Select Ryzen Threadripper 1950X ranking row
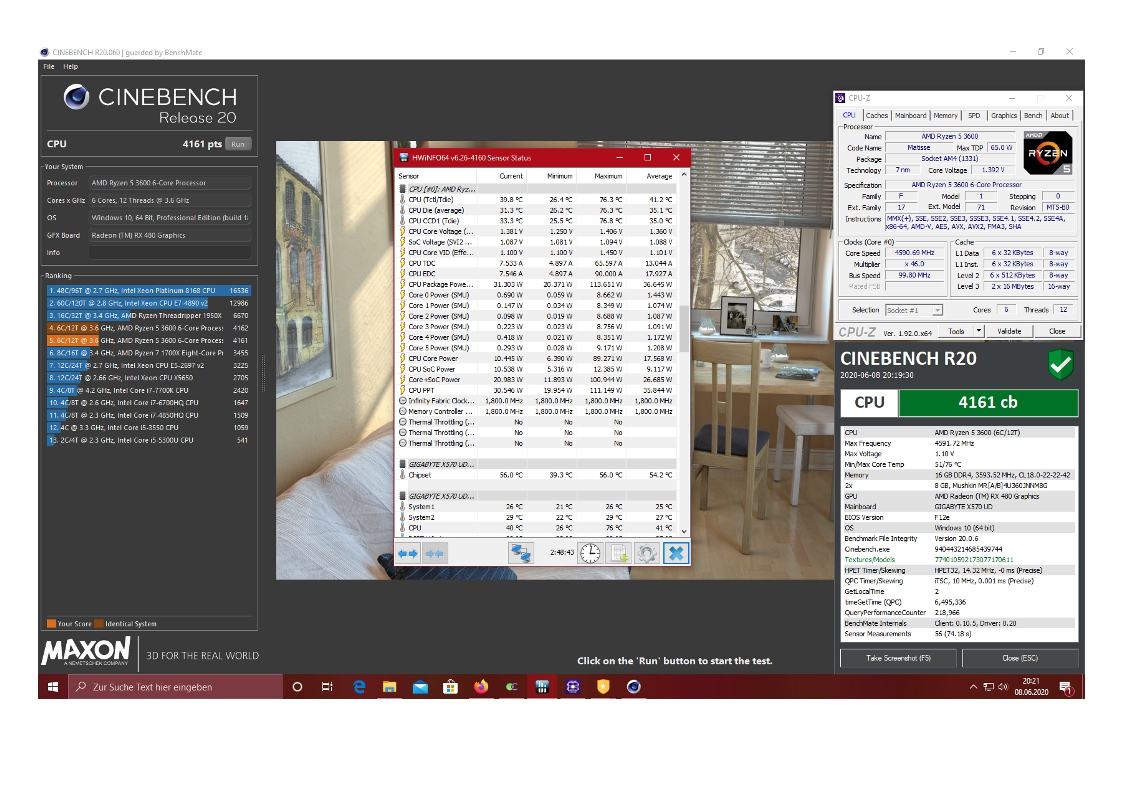 [148, 316]
